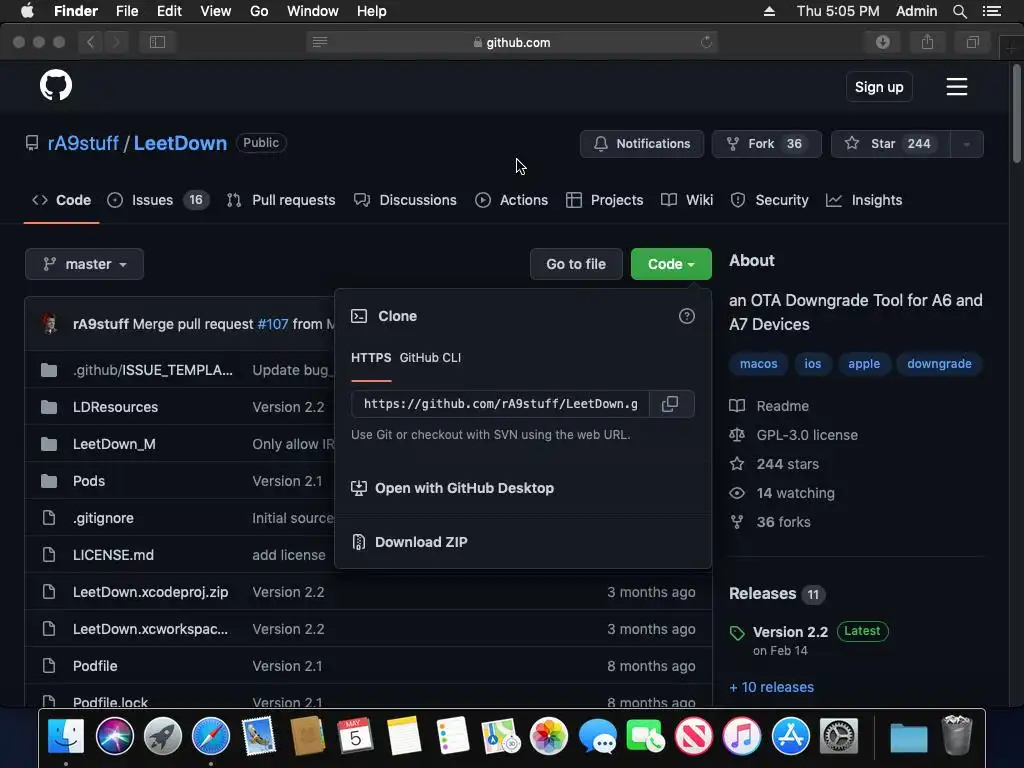
Task: Click the Safari address bar
Action: [x=512, y=42]
